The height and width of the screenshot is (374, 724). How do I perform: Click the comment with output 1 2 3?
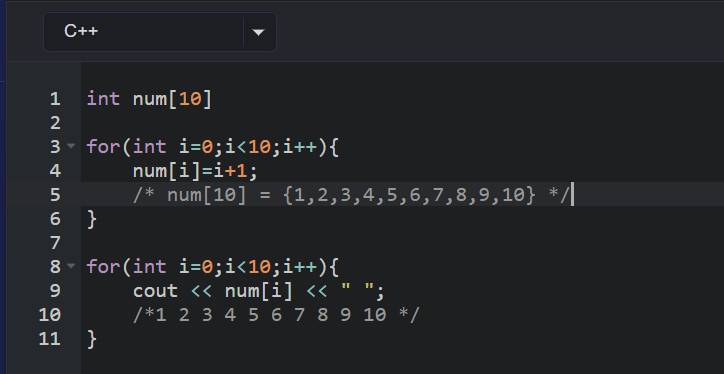276,315
